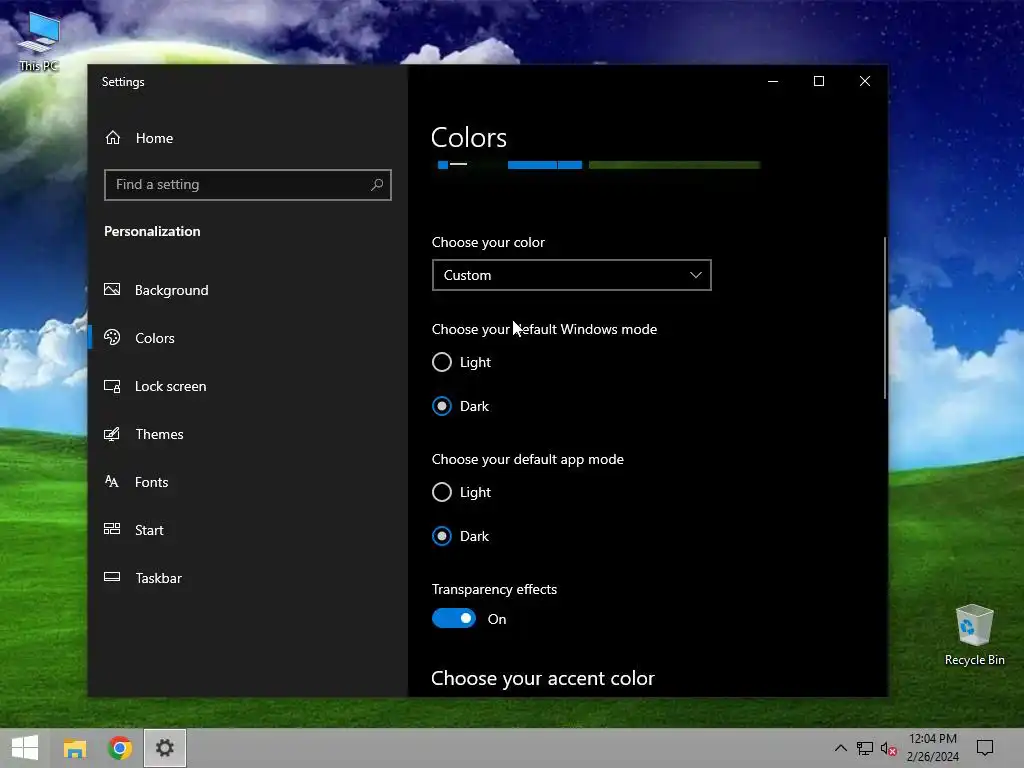The height and width of the screenshot is (768, 1024).
Task: Select Light for default Windows mode
Action: (x=461, y=362)
